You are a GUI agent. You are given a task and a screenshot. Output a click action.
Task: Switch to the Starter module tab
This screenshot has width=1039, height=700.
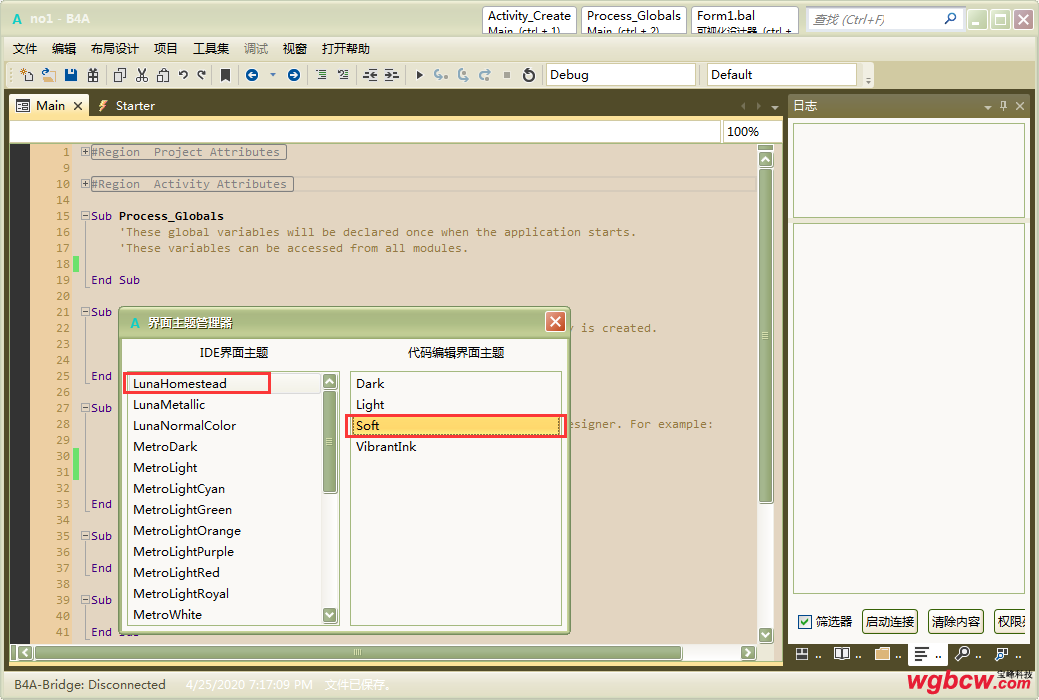127,106
